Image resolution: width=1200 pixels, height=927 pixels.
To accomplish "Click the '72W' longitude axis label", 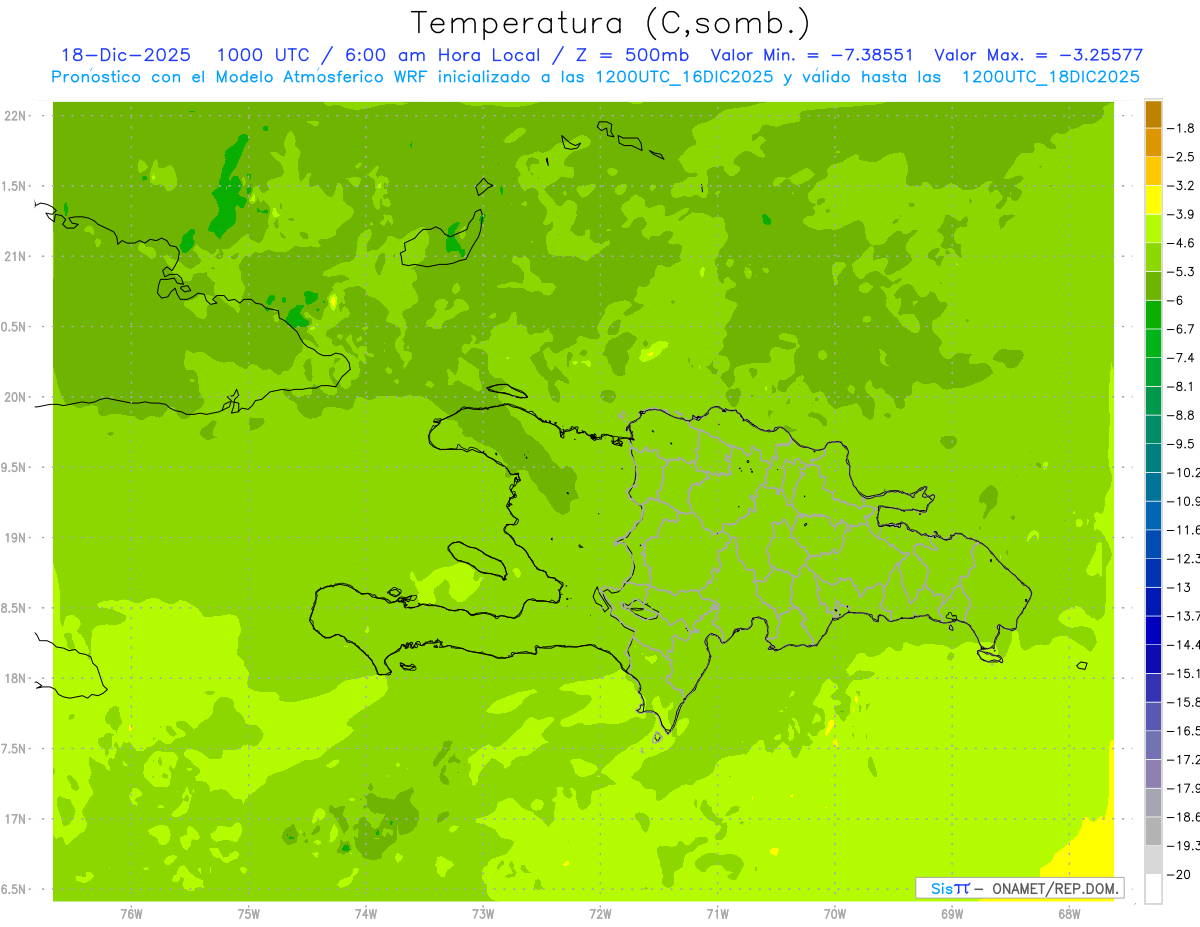I will point(600,913).
